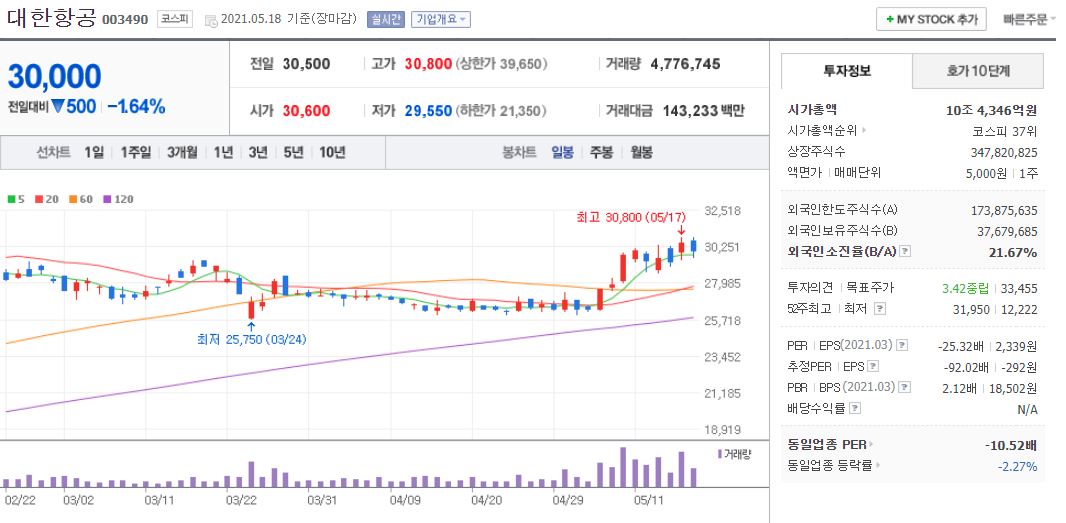This screenshot has height=523, width=1066.
Task: Click the red 20-day moving average legend
Action: 46,199
